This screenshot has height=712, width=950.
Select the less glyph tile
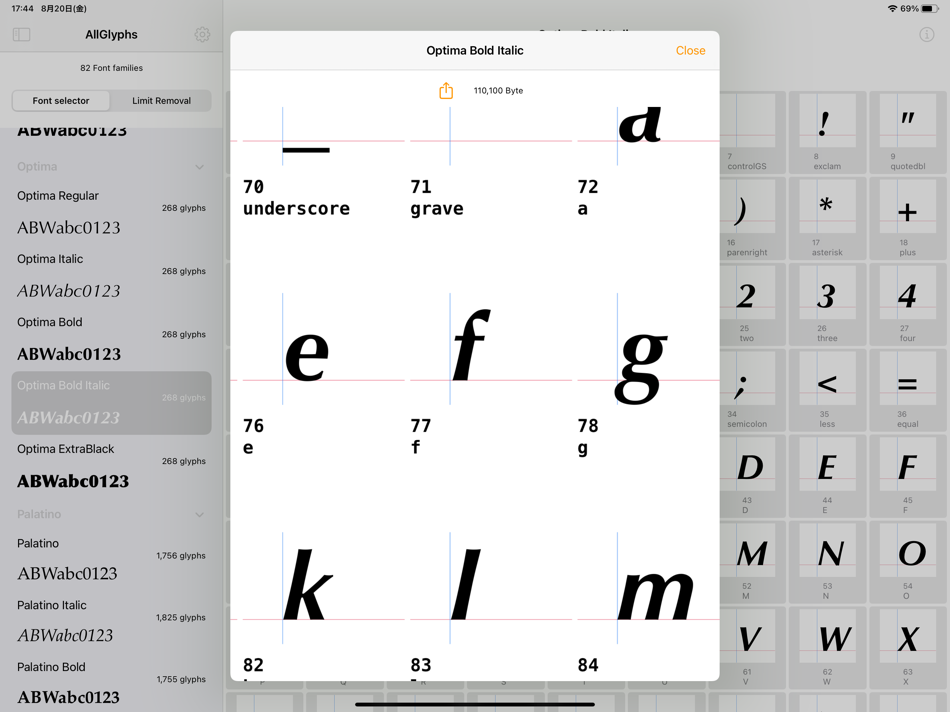tap(827, 390)
